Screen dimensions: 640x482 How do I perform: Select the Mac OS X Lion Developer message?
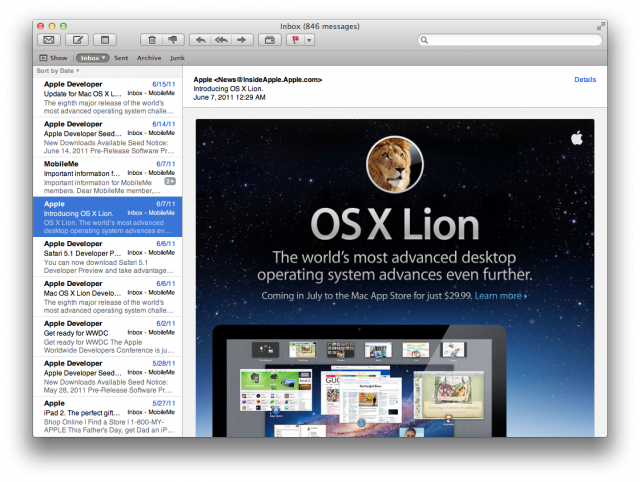click(x=108, y=297)
